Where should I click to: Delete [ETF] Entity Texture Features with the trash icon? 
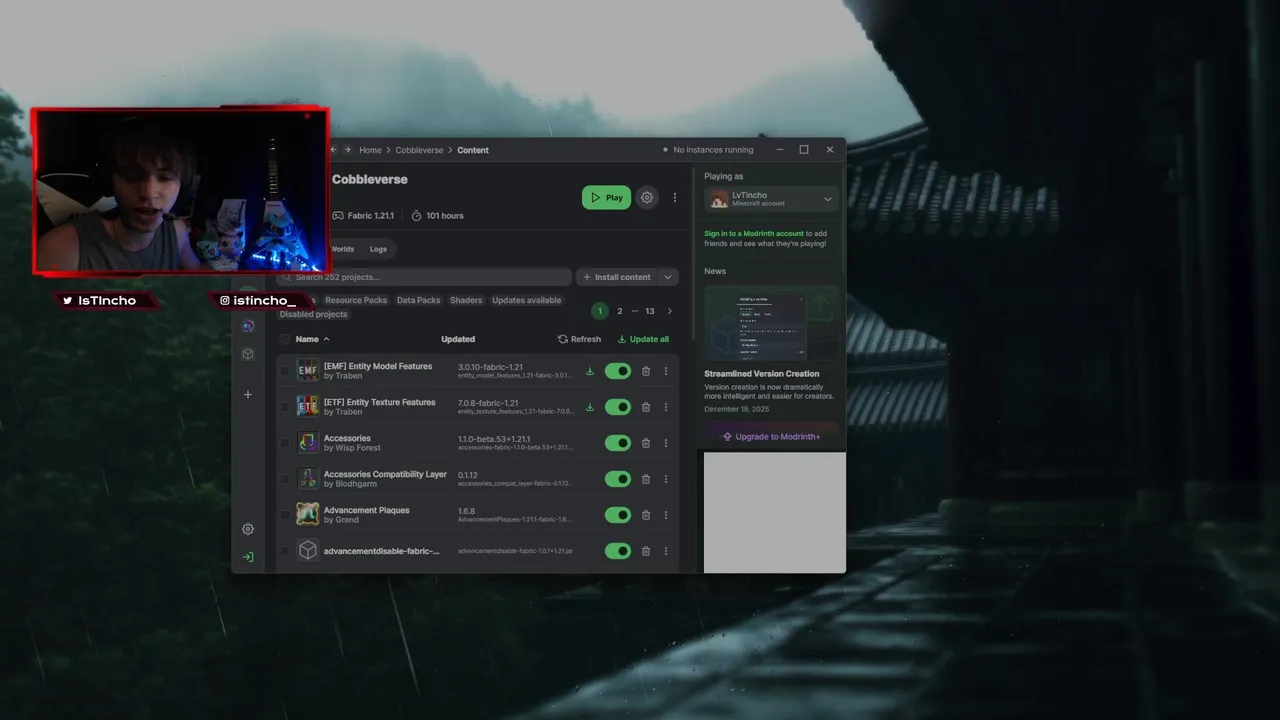[646, 407]
